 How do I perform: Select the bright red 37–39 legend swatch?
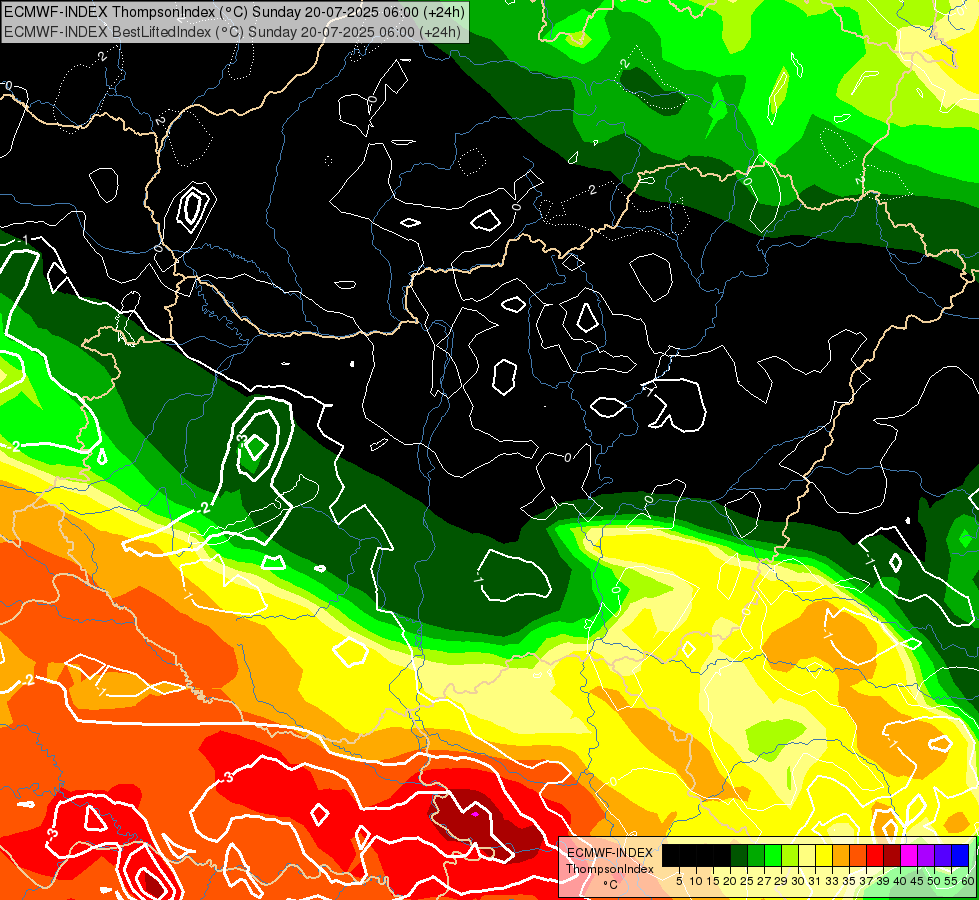point(875,855)
